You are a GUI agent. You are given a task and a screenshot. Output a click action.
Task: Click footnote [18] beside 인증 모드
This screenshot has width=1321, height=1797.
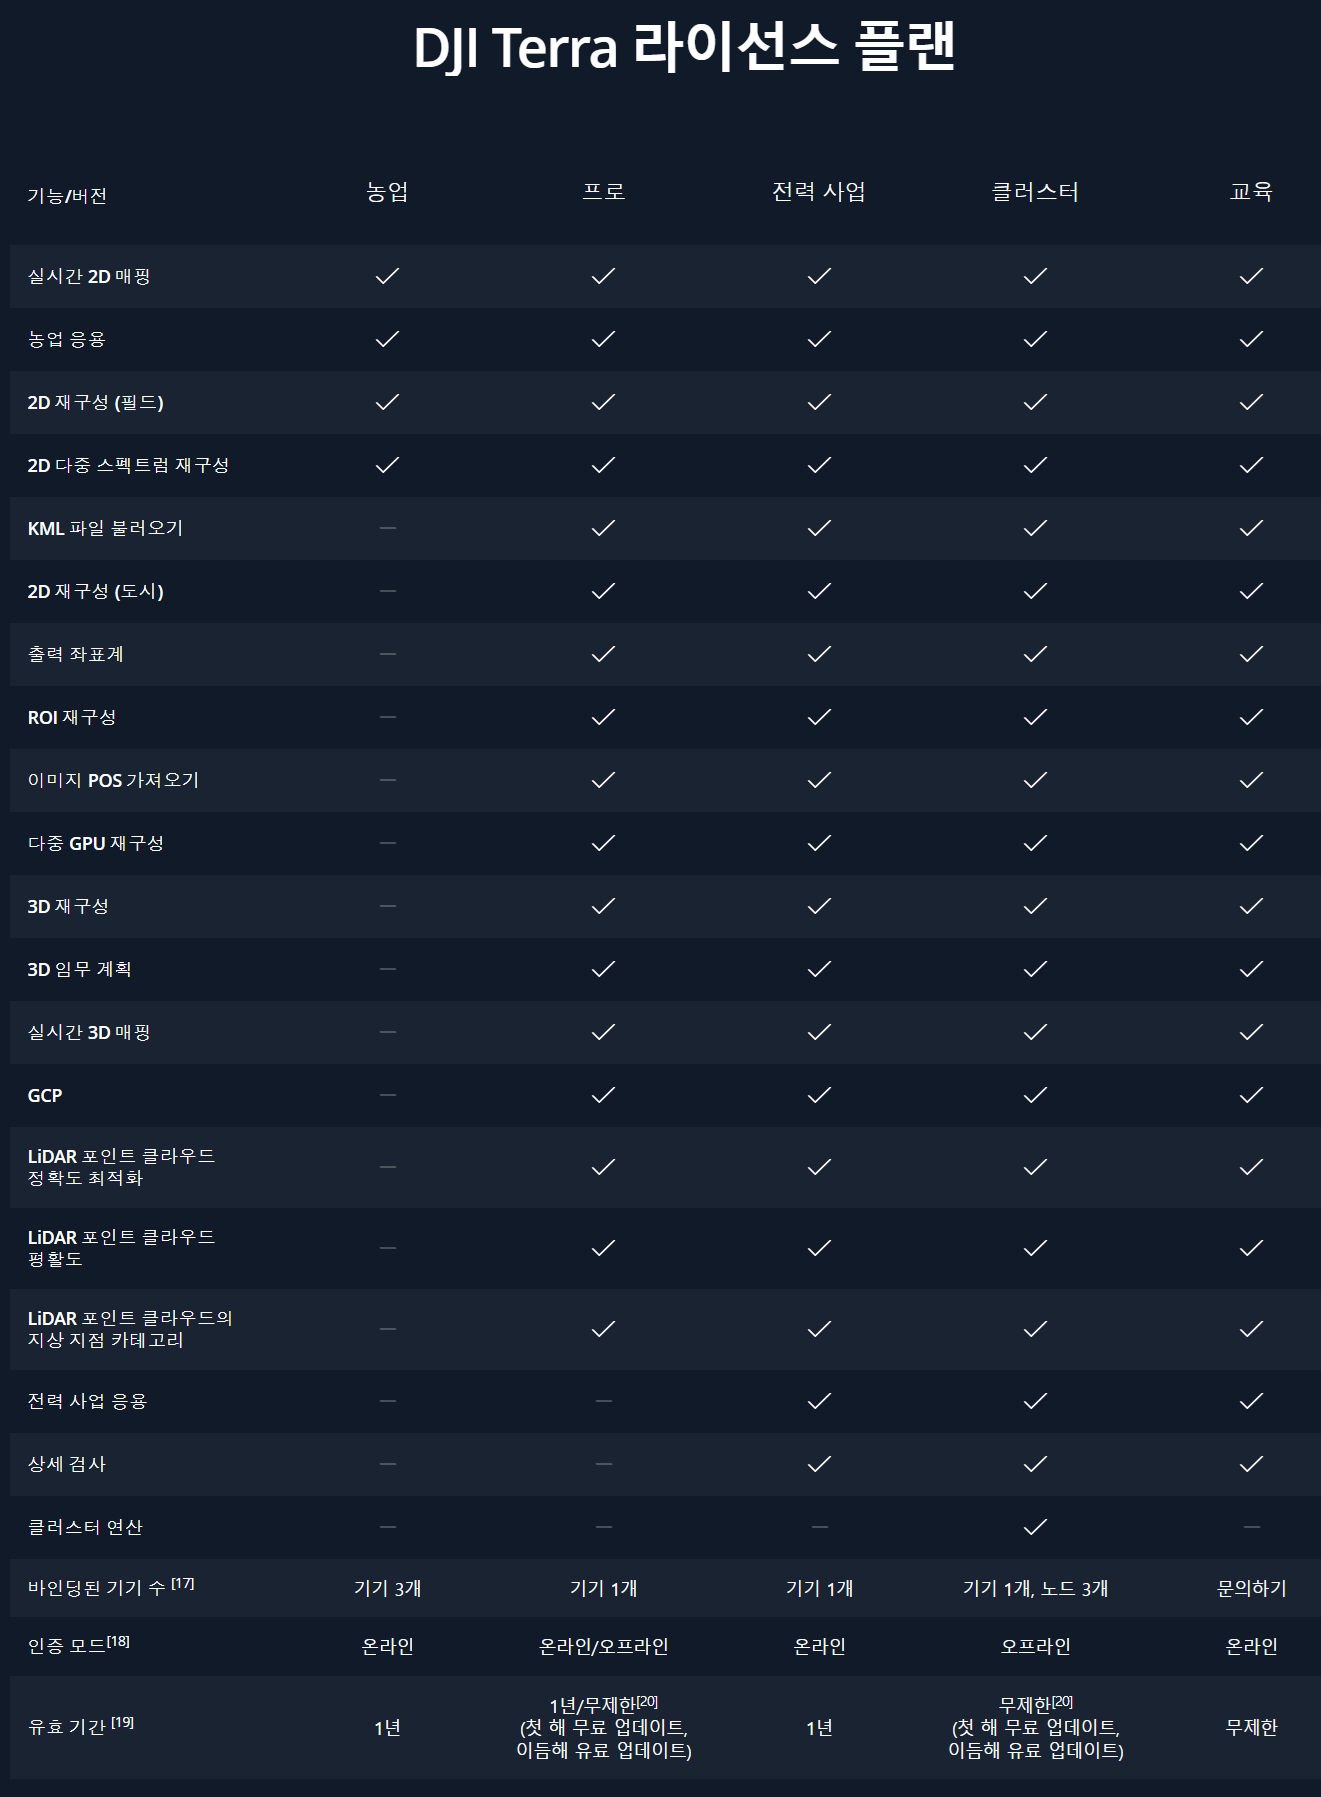(x=119, y=1641)
